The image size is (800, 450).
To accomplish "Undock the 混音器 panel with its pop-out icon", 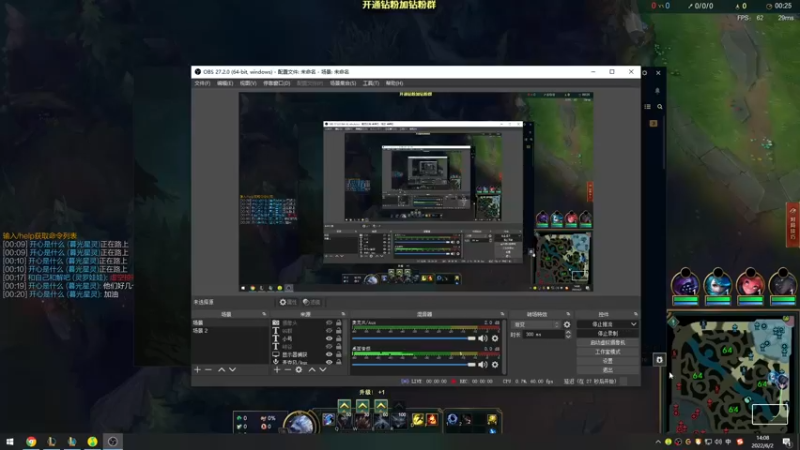I will click(x=502, y=314).
